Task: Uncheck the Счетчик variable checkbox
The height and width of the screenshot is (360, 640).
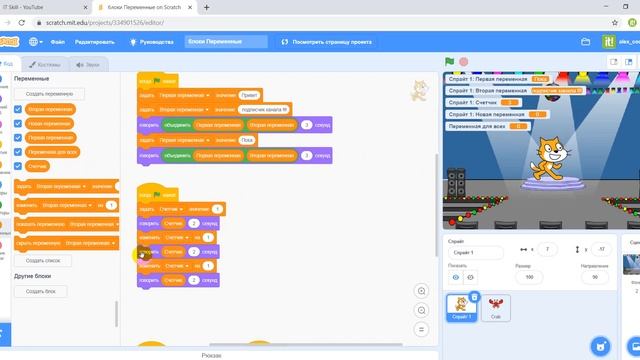Action: tap(18, 166)
